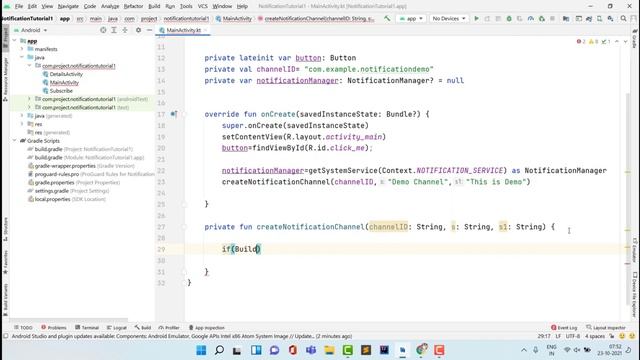640x360 pixels.
Task: Open the Navigate menu
Action: 68,6
